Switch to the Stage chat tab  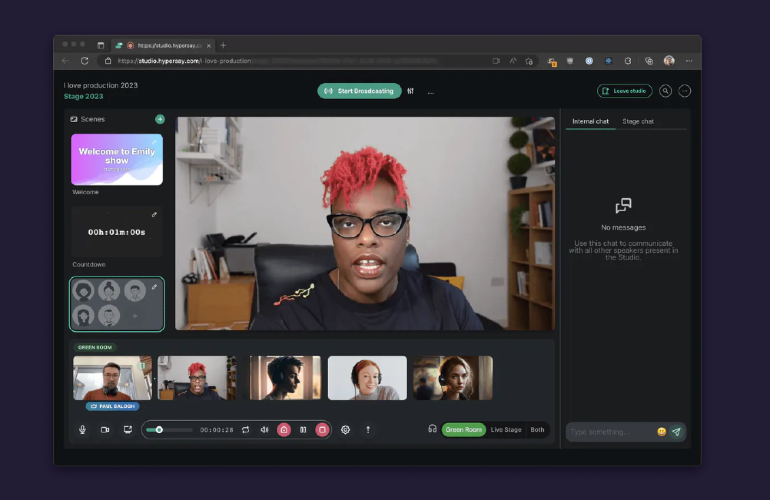(x=638, y=121)
